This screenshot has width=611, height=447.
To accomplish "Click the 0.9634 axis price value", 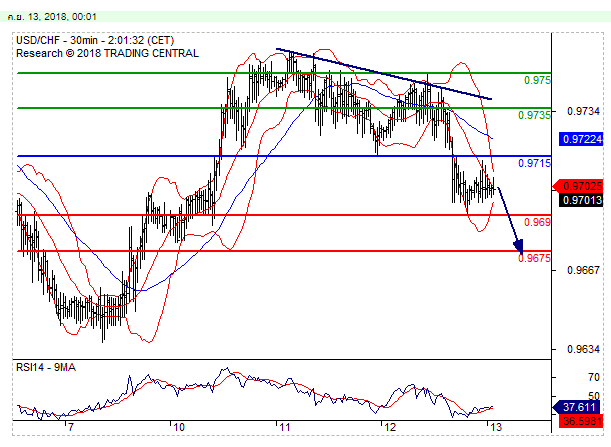I will (583, 349).
